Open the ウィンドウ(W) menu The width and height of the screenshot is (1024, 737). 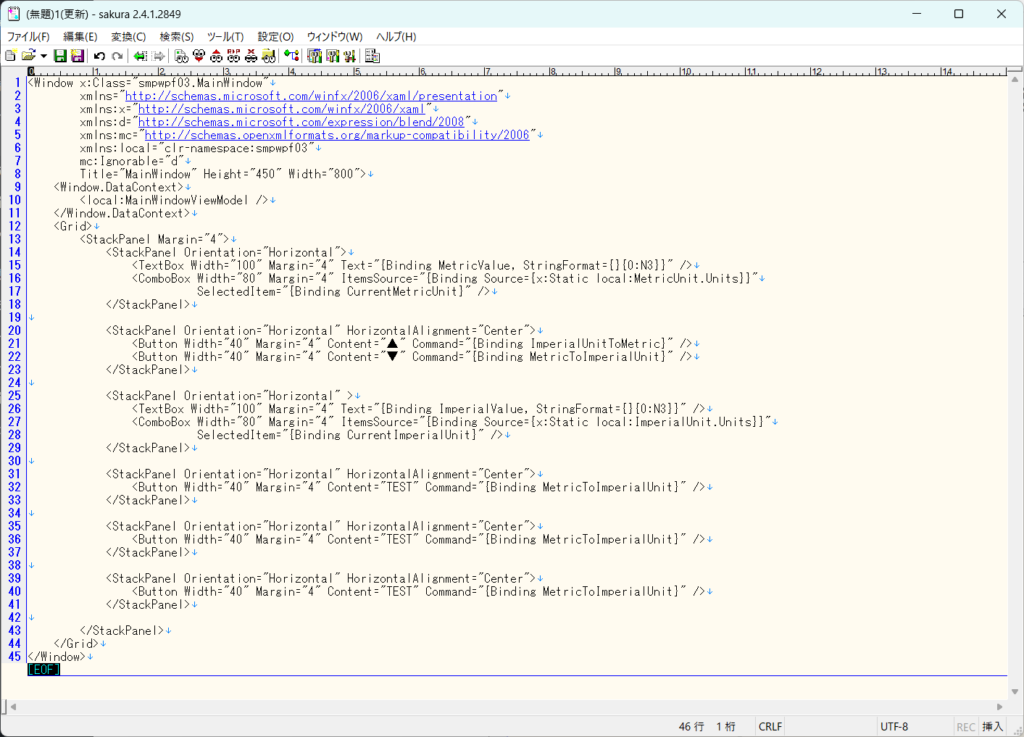[334, 37]
